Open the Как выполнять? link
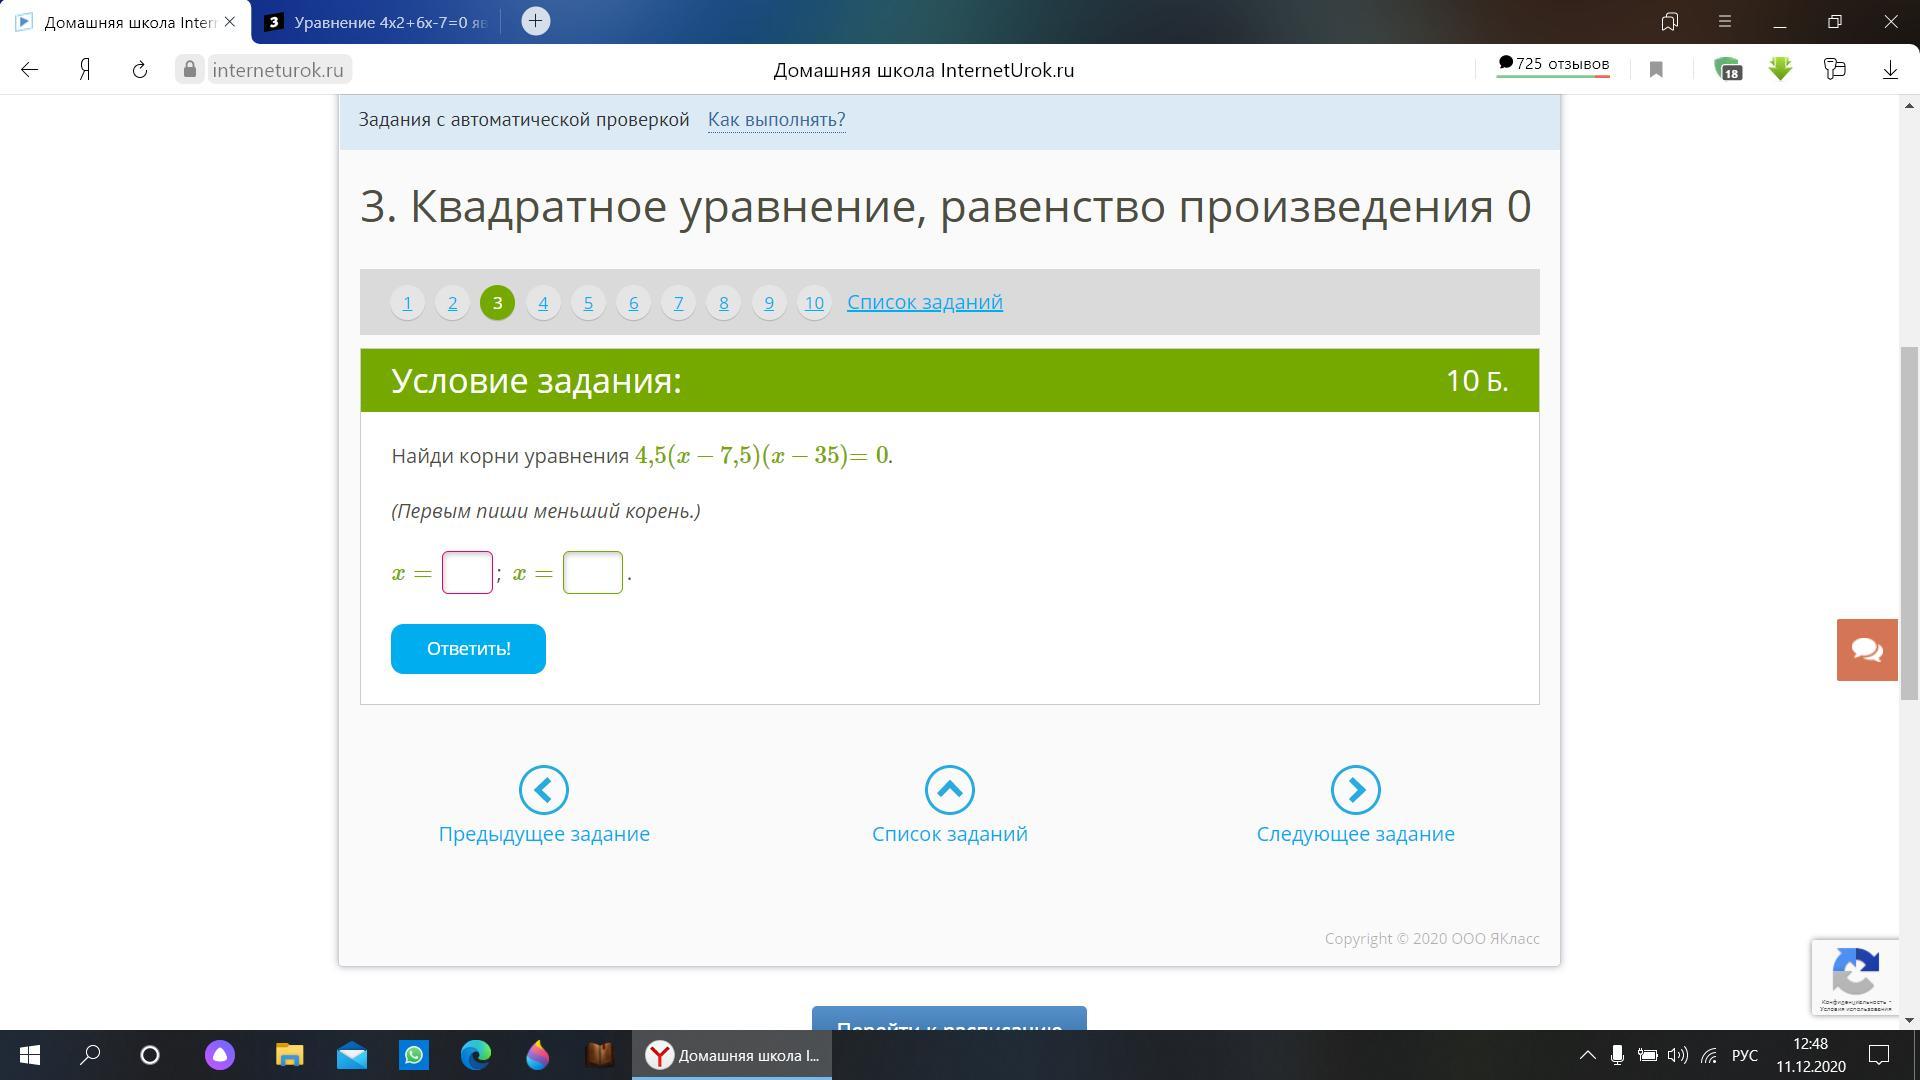The height and width of the screenshot is (1080, 1920). (x=776, y=120)
